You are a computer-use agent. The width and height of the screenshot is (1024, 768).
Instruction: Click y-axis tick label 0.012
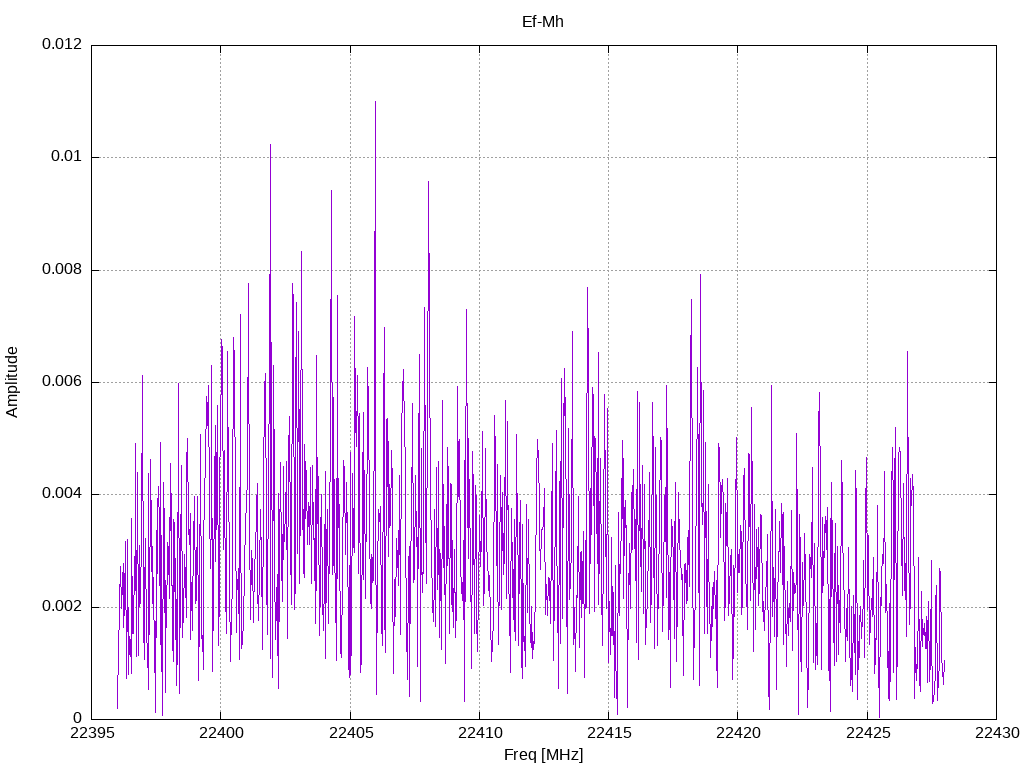pyautogui.click(x=63, y=44)
